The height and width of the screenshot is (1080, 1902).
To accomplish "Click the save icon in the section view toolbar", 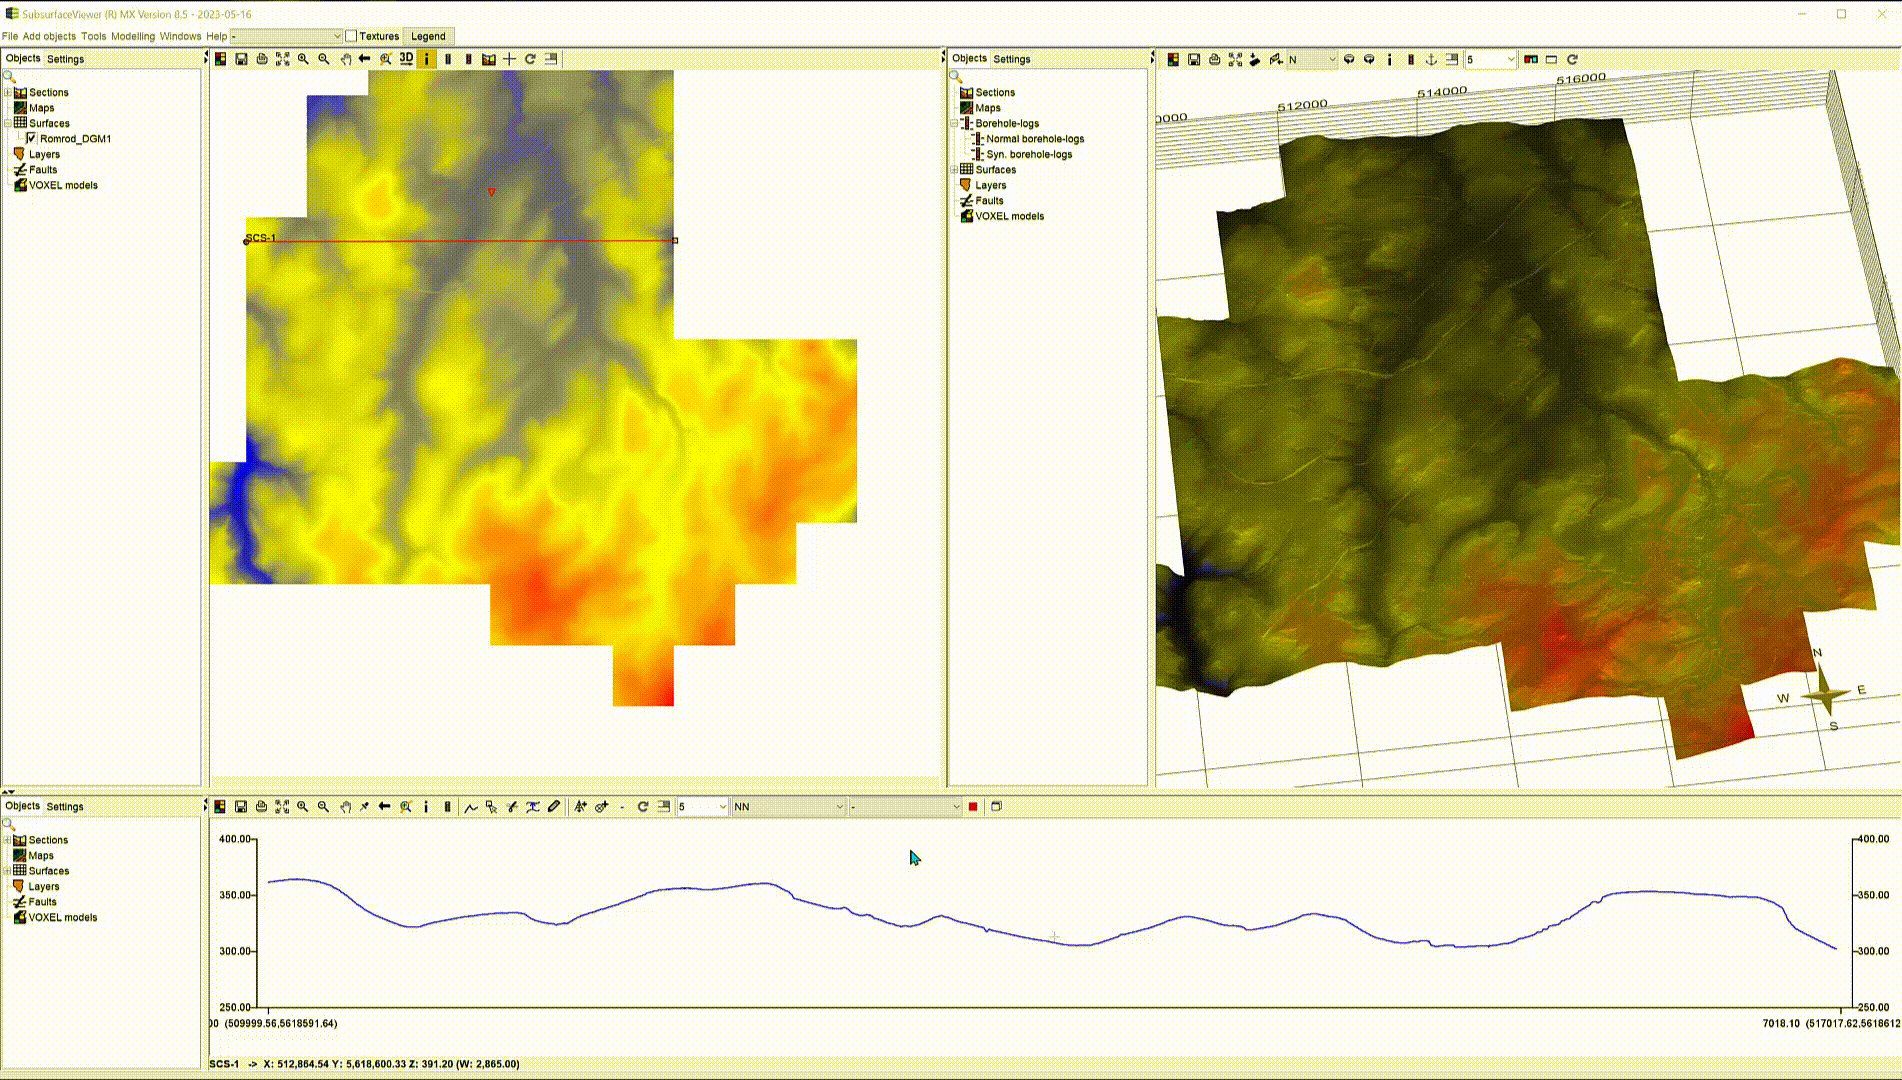I will pyautogui.click(x=239, y=806).
